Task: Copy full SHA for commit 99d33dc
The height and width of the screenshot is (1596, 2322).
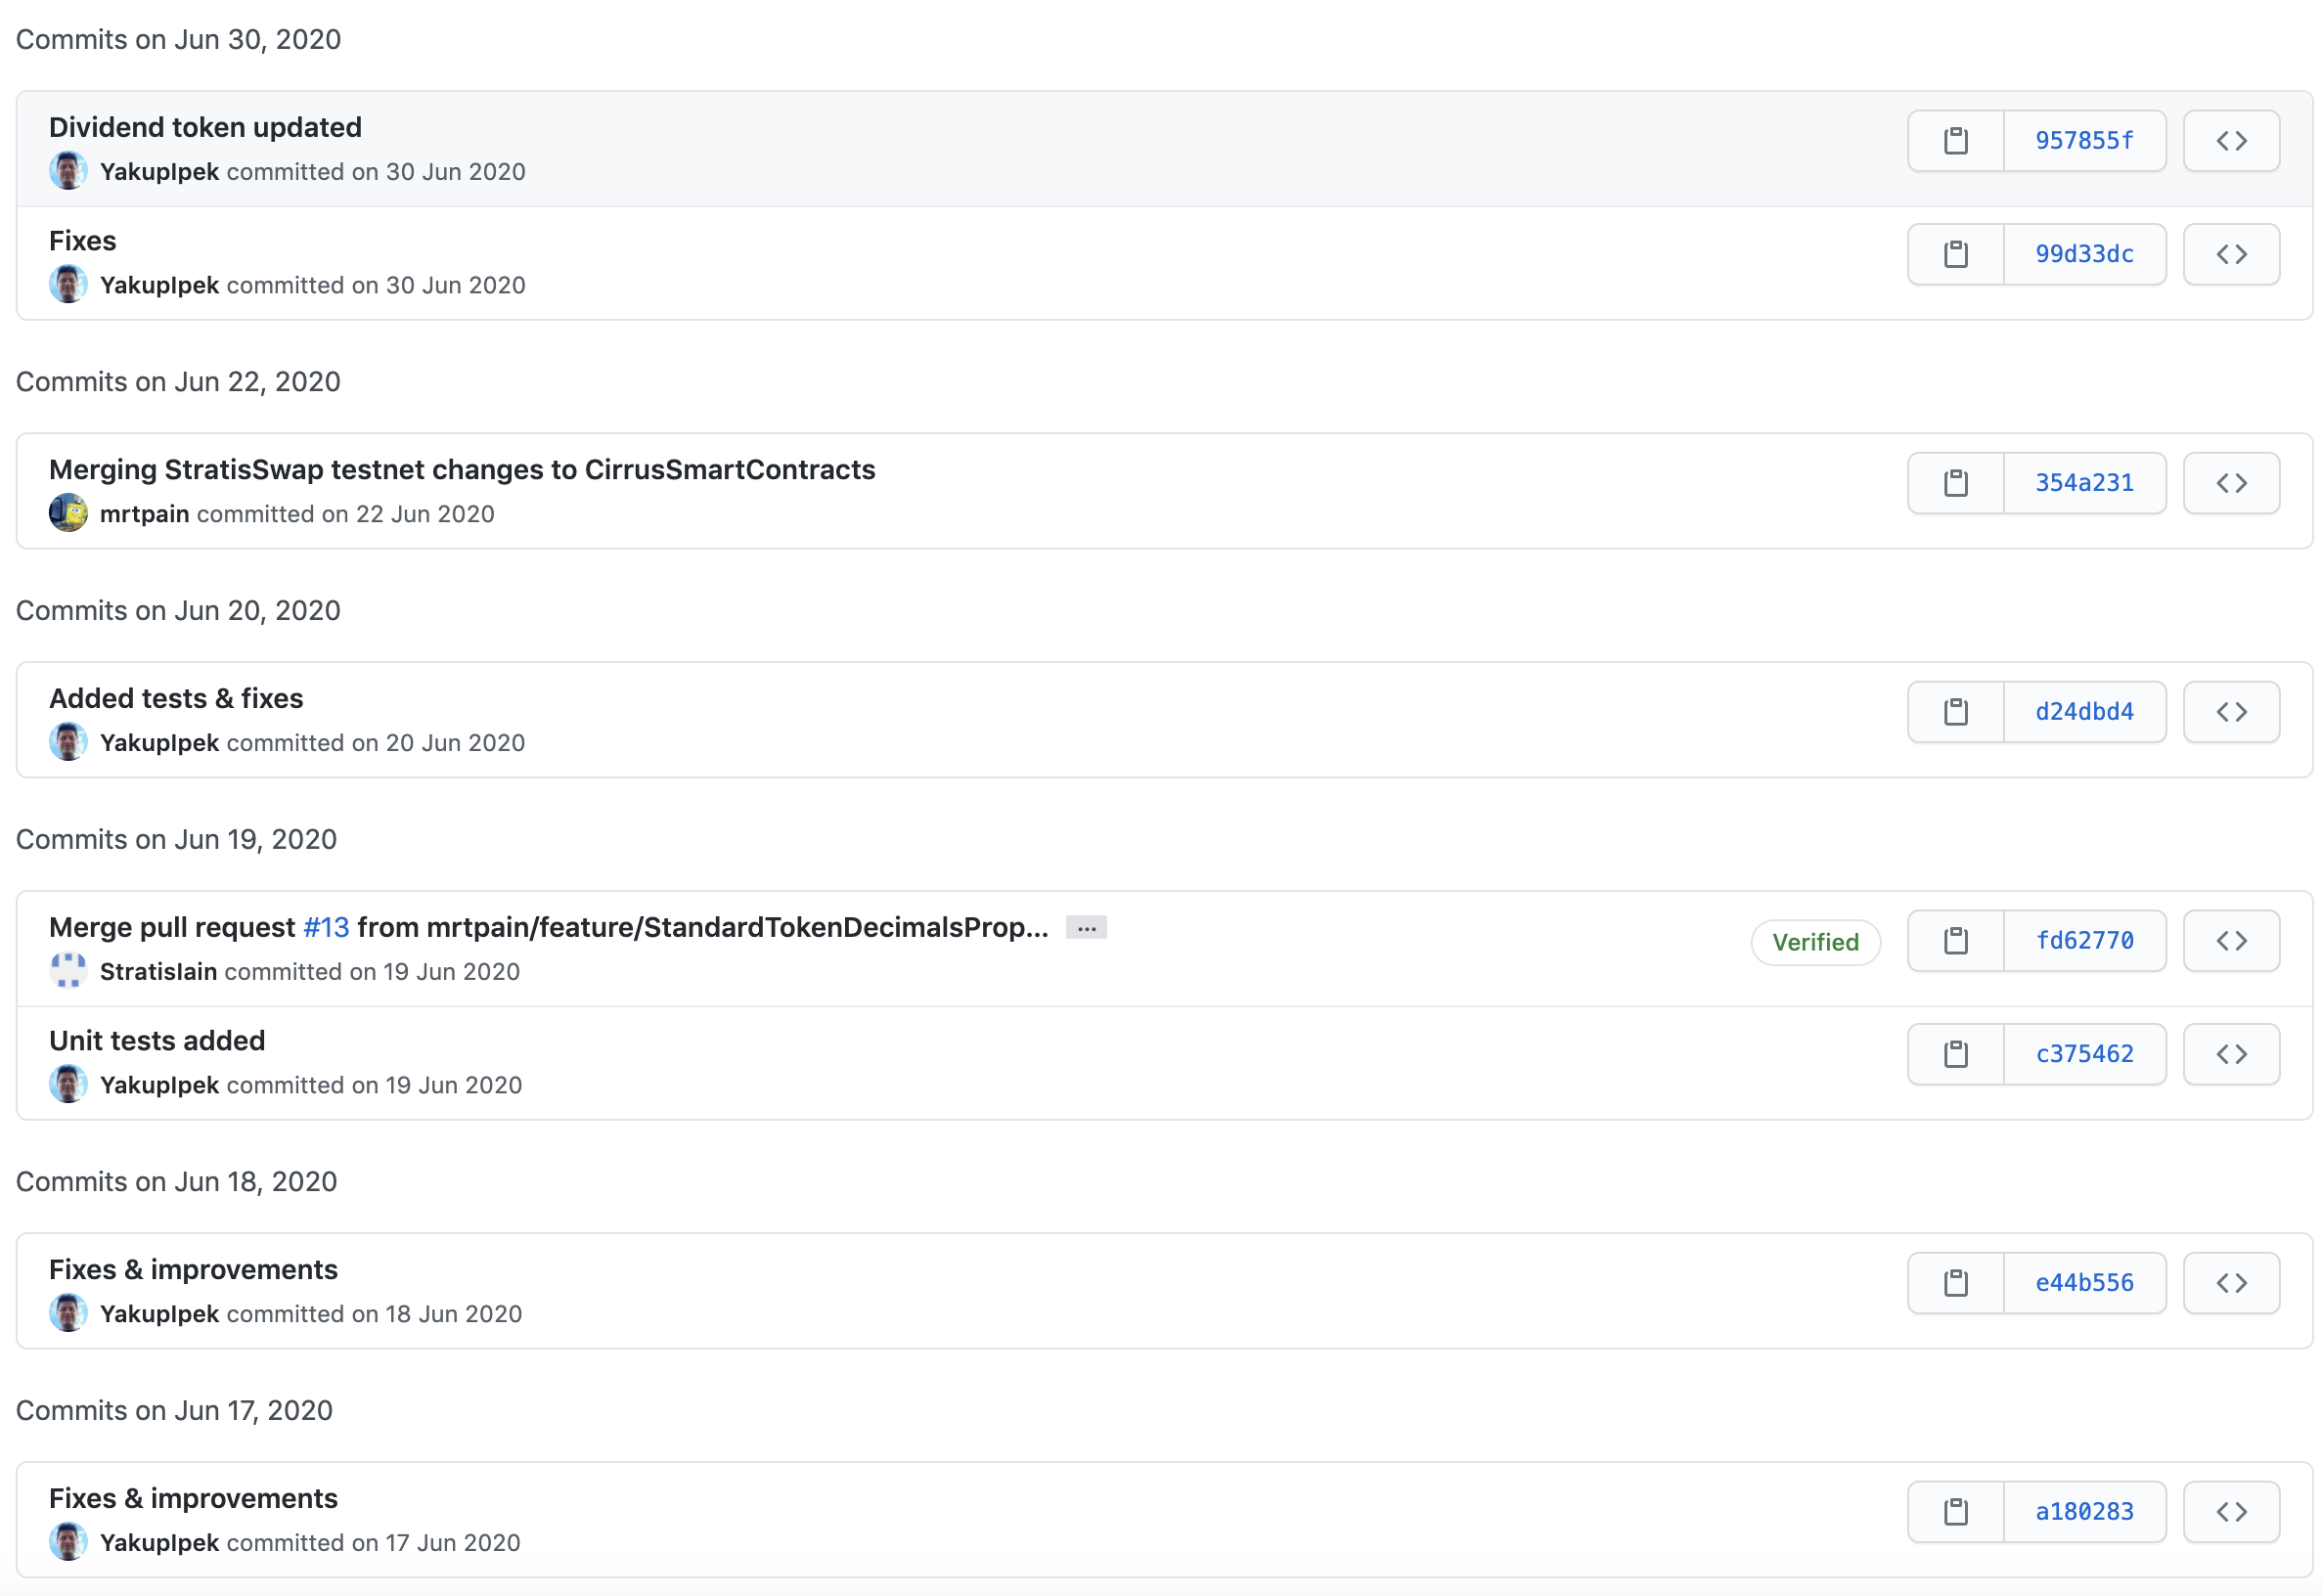Action: coord(1954,254)
